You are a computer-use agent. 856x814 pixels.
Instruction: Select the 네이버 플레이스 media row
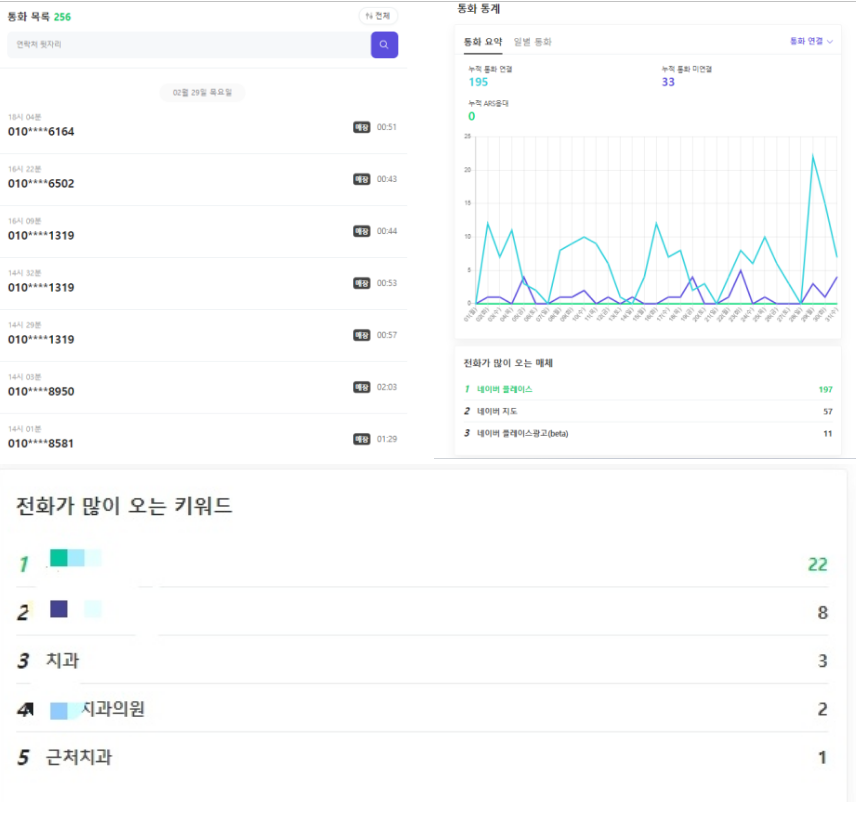tap(648, 389)
